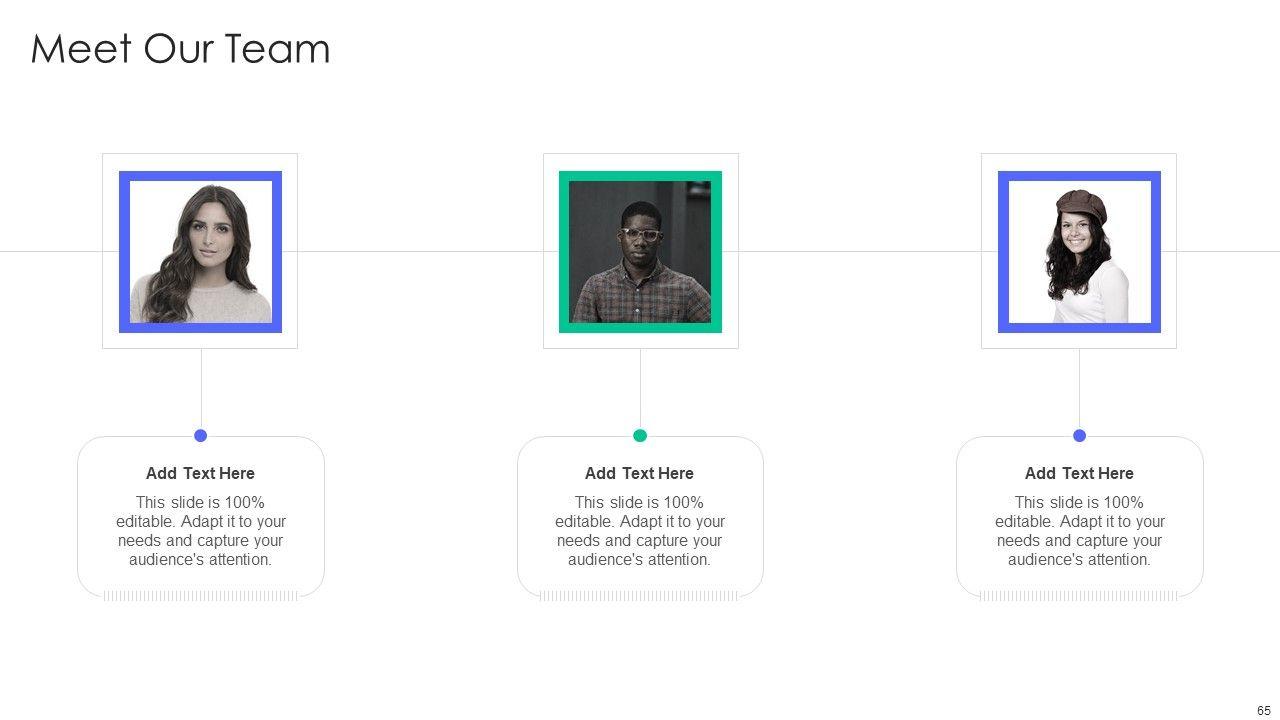Select the right "Add Text Here" heading
Image resolution: width=1280 pixels, height=720 pixels.
pyautogui.click(x=1079, y=473)
